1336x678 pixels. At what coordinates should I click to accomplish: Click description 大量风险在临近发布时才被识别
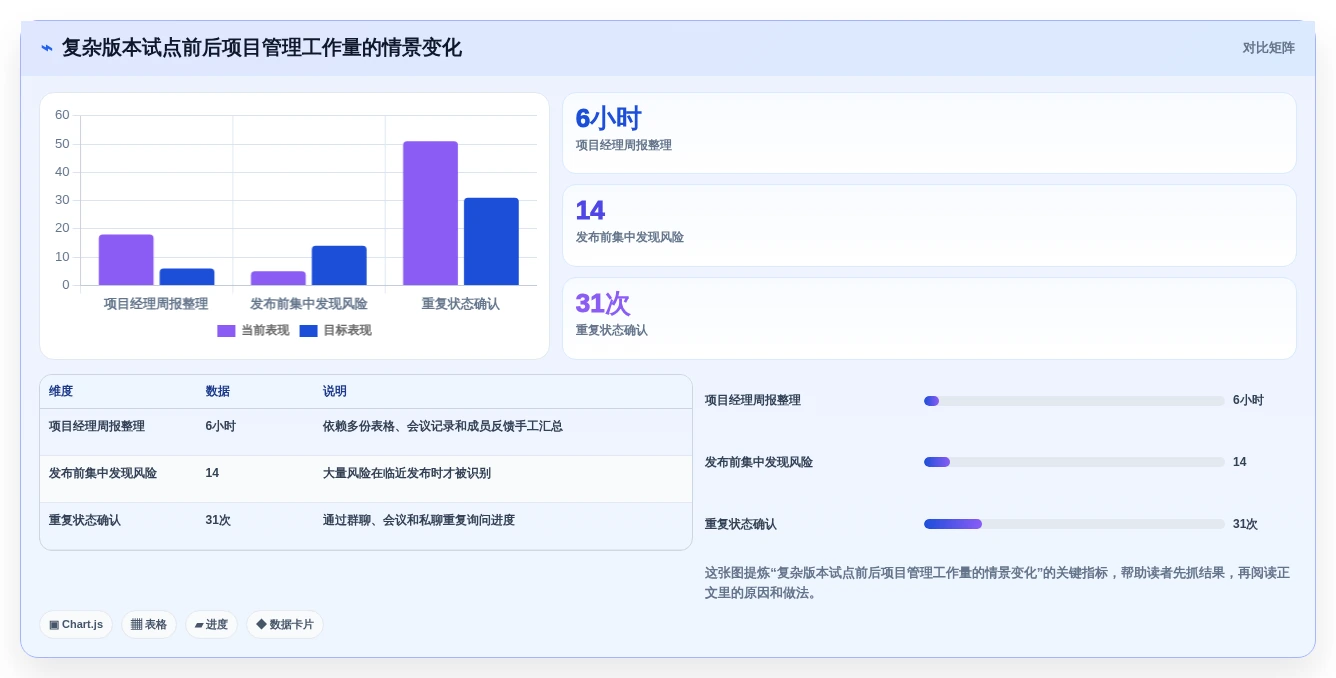(406, 473)
